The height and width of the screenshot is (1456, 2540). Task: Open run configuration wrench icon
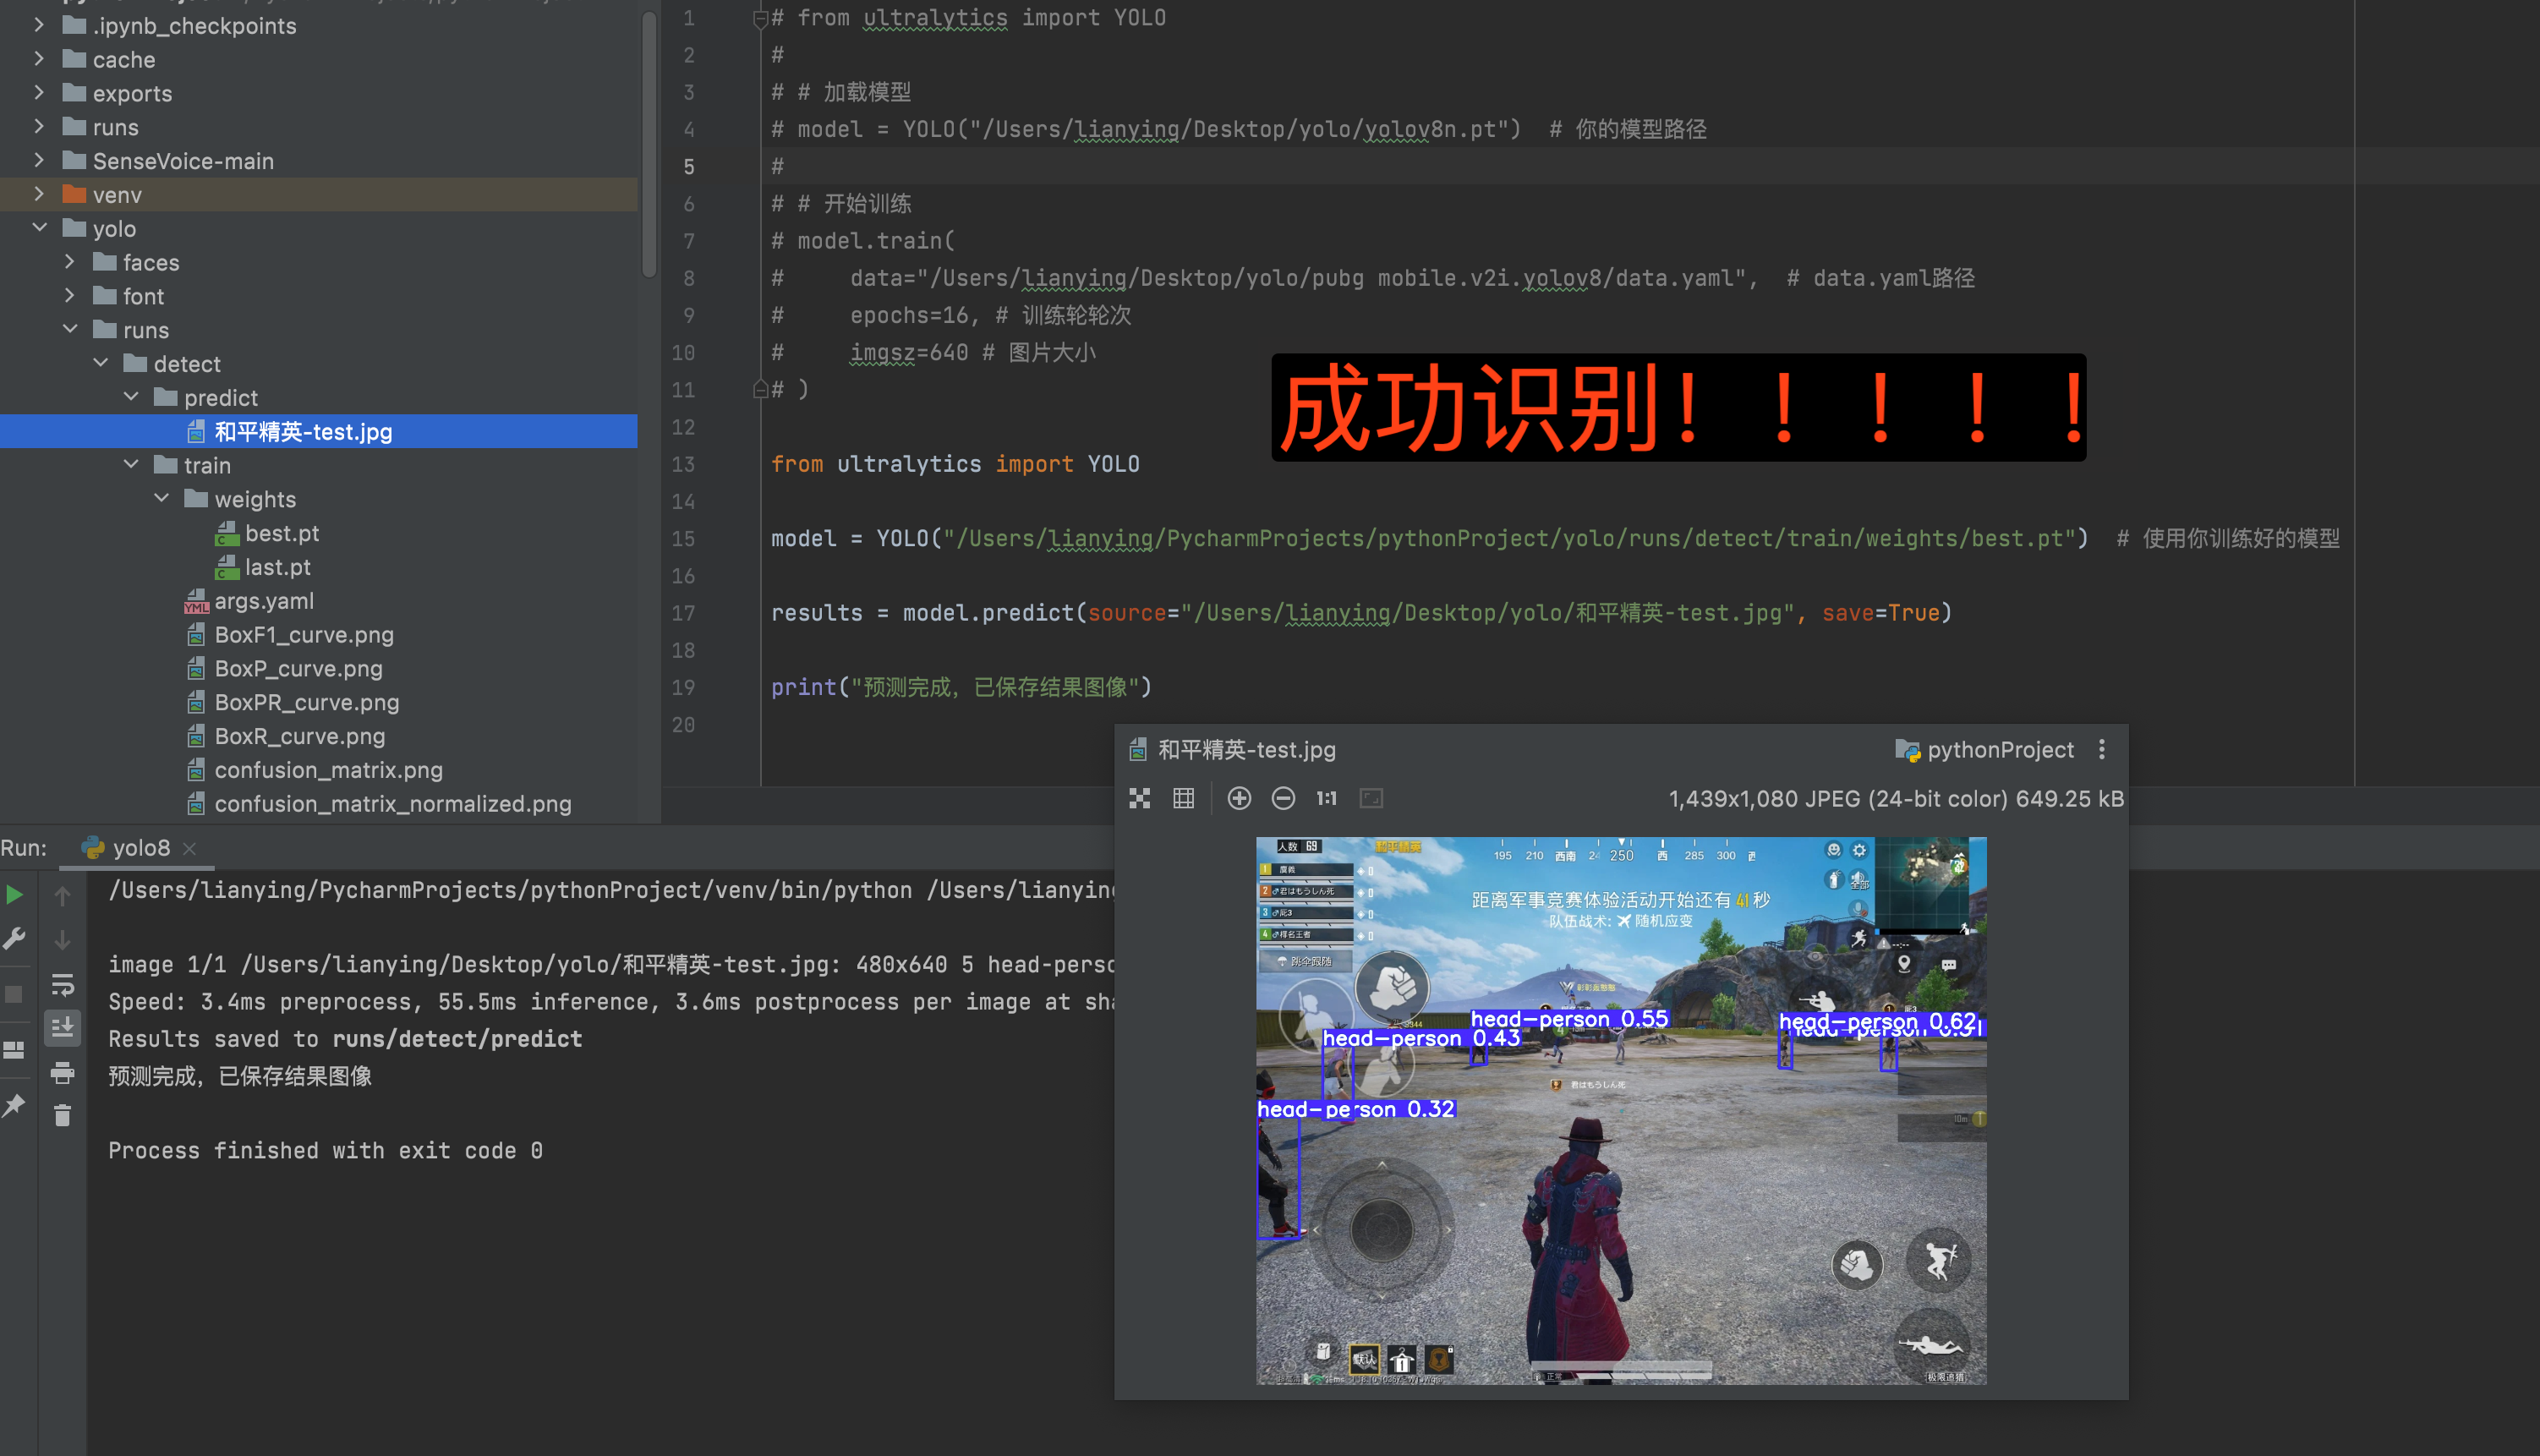(x=14, y=938)
